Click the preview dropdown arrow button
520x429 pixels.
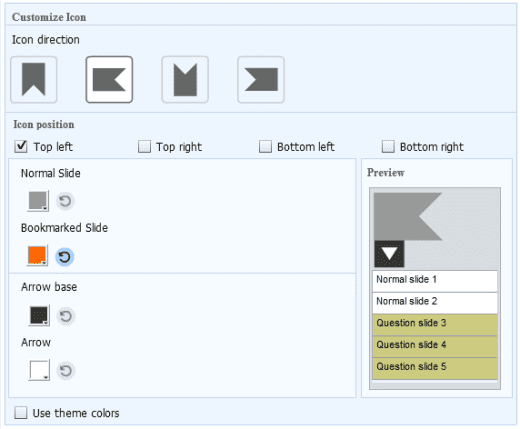(x=389, y=254)
